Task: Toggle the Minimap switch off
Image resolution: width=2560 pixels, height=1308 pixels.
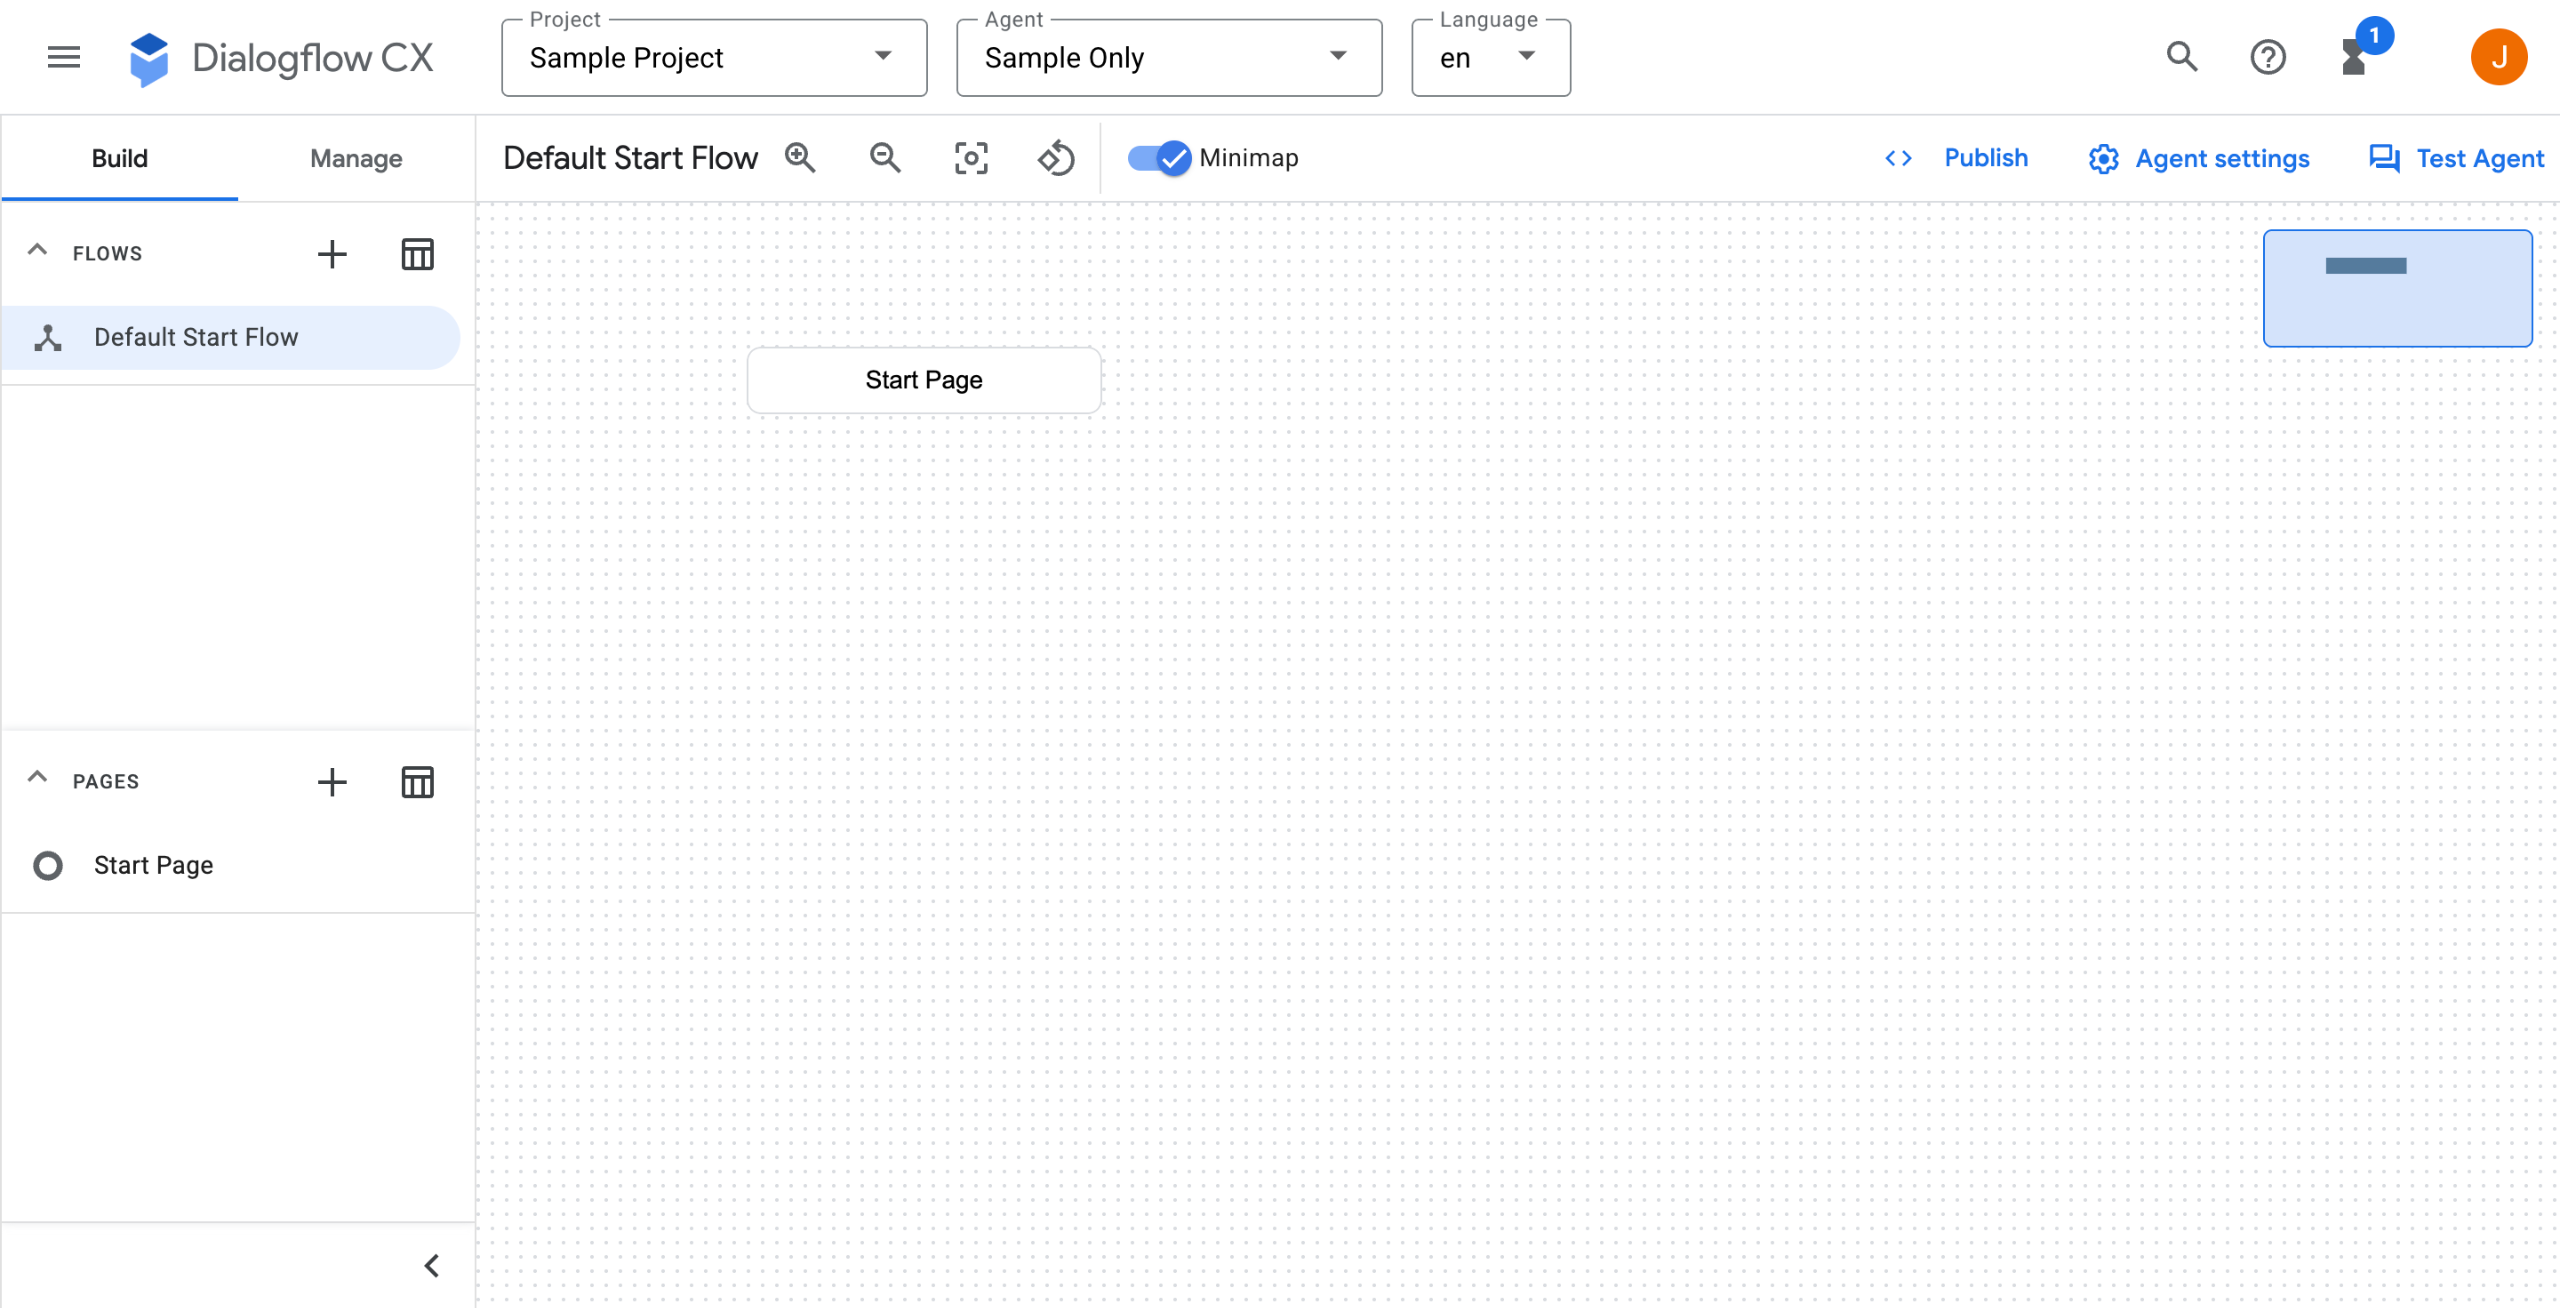Action: (1159, 158)
